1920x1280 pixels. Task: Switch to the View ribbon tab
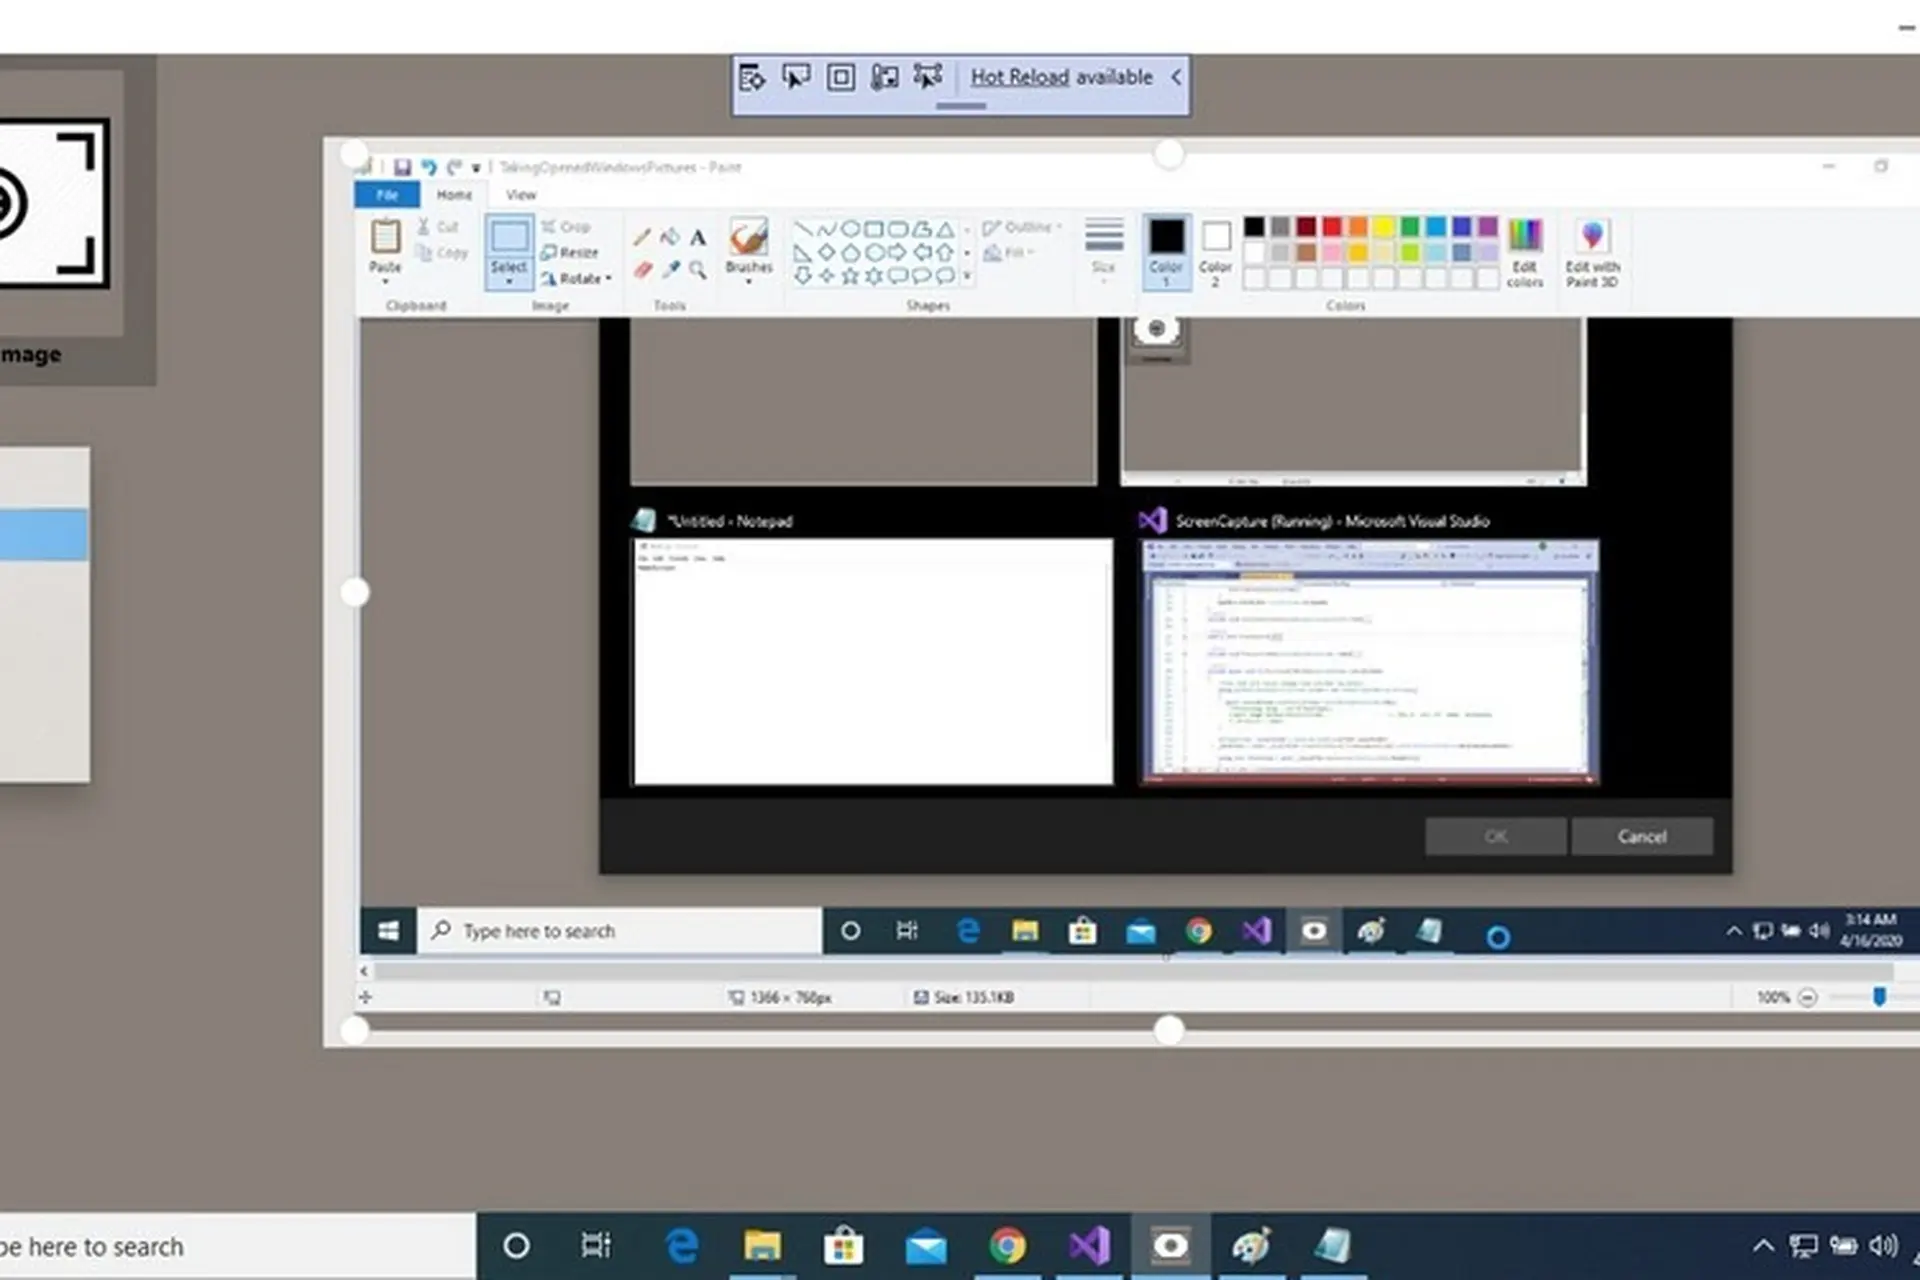pos(521,195)
